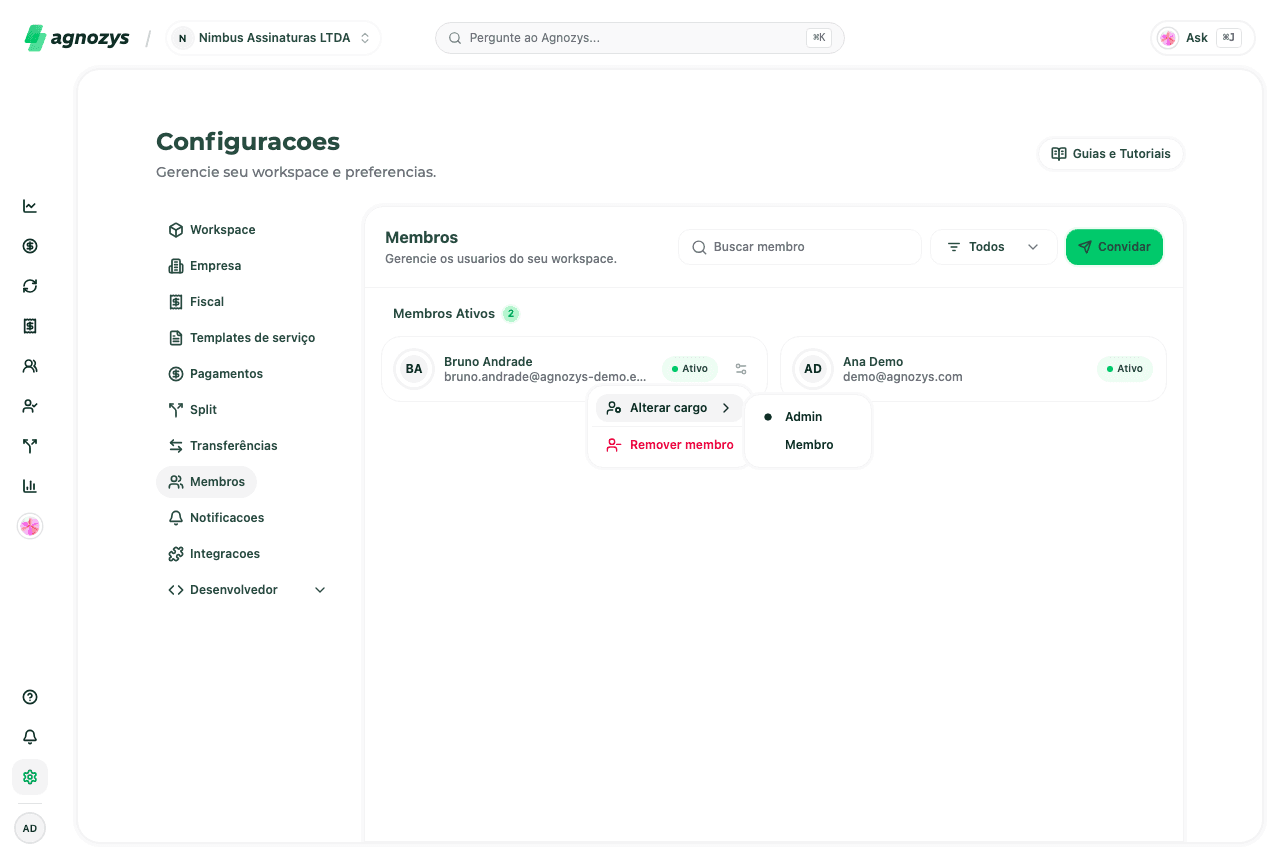The height and width of the screenshot is (860, 1280).
Task: Open Bruno Andrade's options sliders icon
Action: tap(741, 369)
